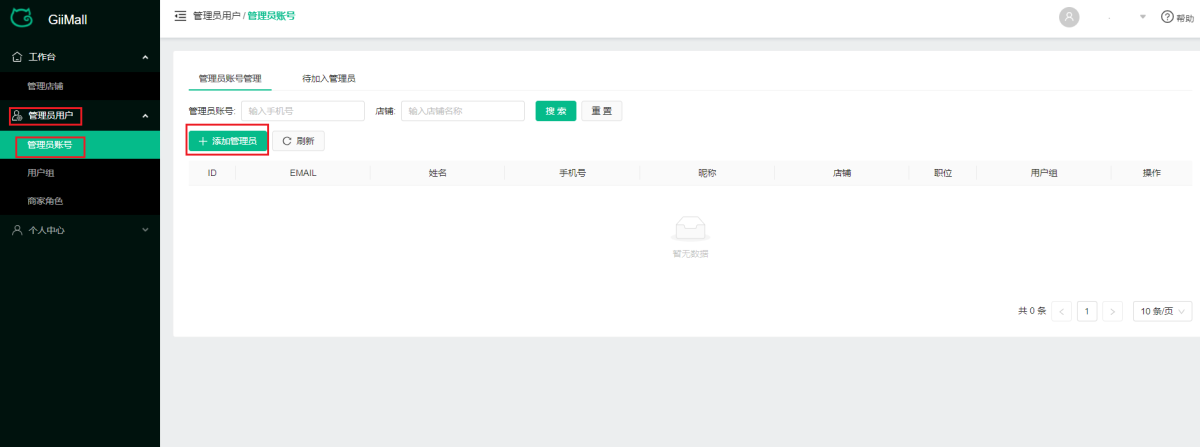Open 商家角色 in the sidebar
Viewport: 1200px width, 447px height.
coord(45,201)
